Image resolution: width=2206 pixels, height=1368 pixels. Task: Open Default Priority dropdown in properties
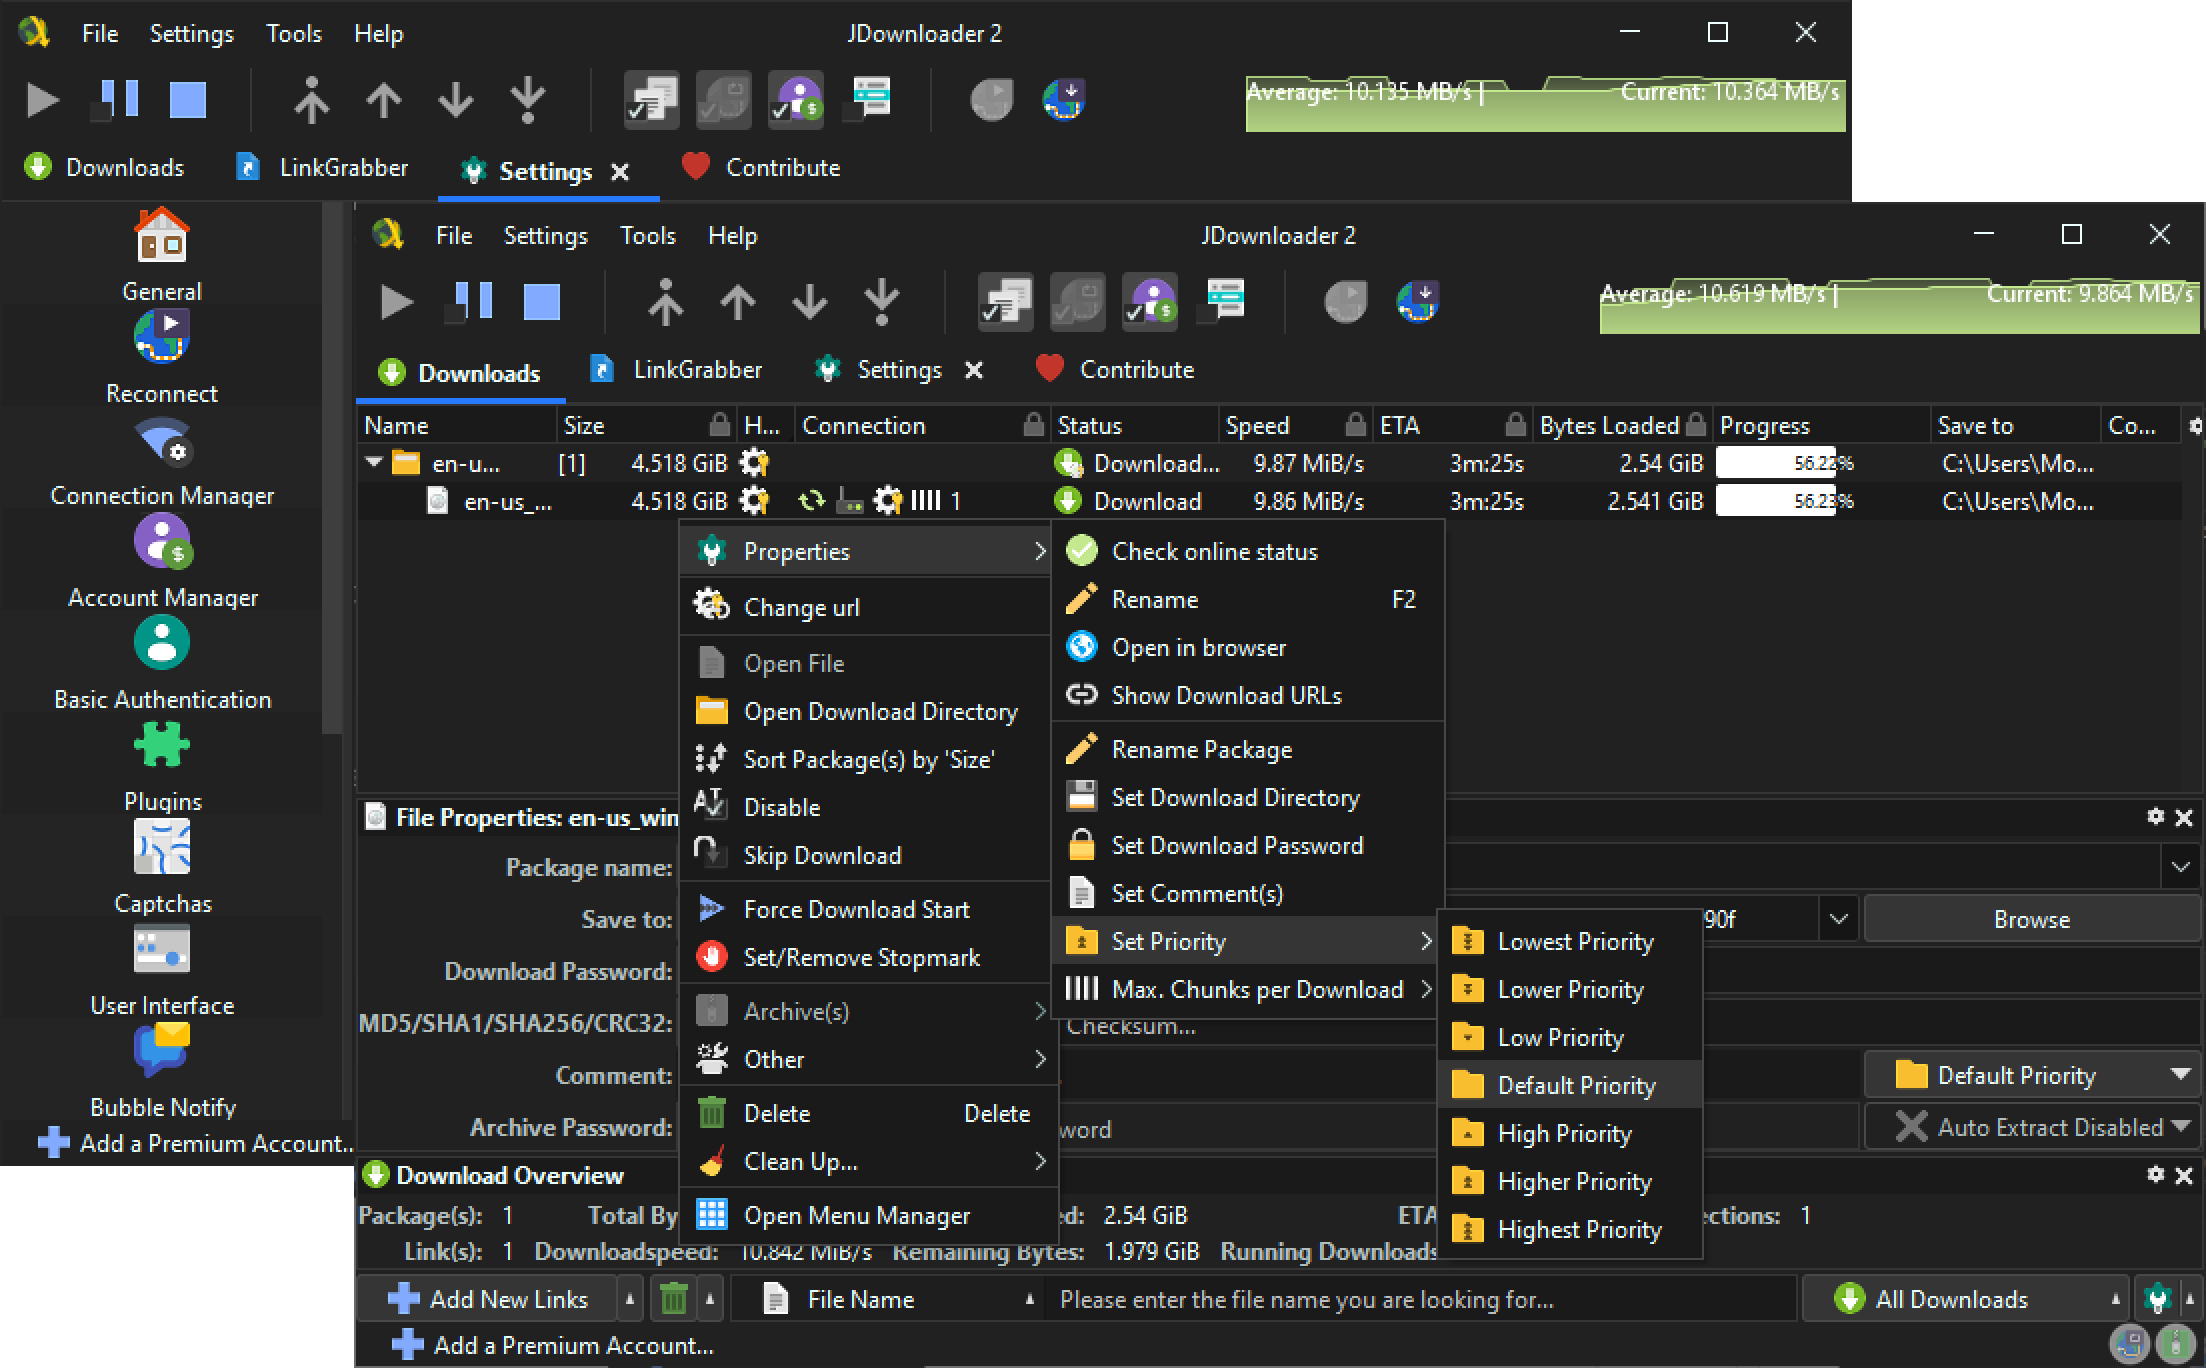pos(2033,1075)
